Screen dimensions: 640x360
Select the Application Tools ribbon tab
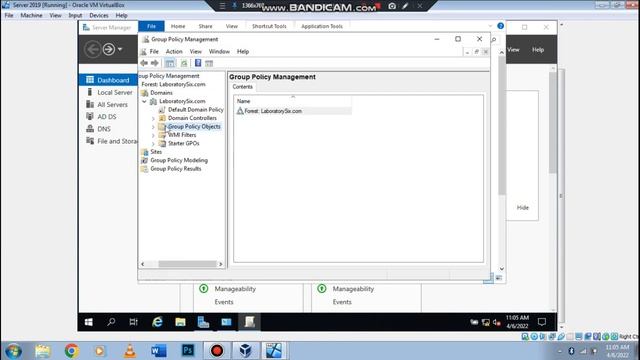(322, 26)
